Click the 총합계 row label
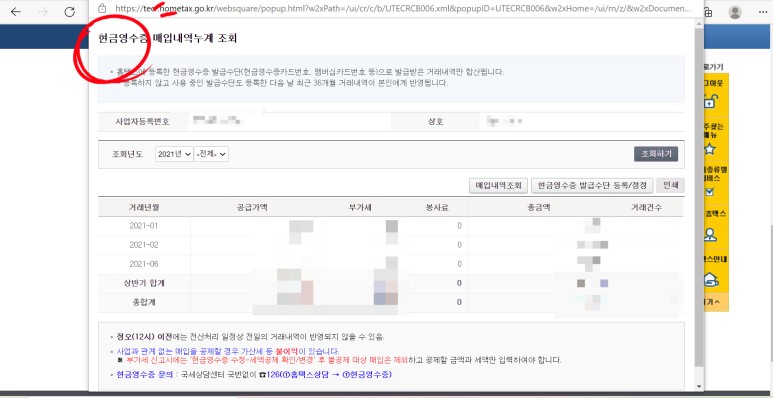773x398 pixels. (144, 302)
